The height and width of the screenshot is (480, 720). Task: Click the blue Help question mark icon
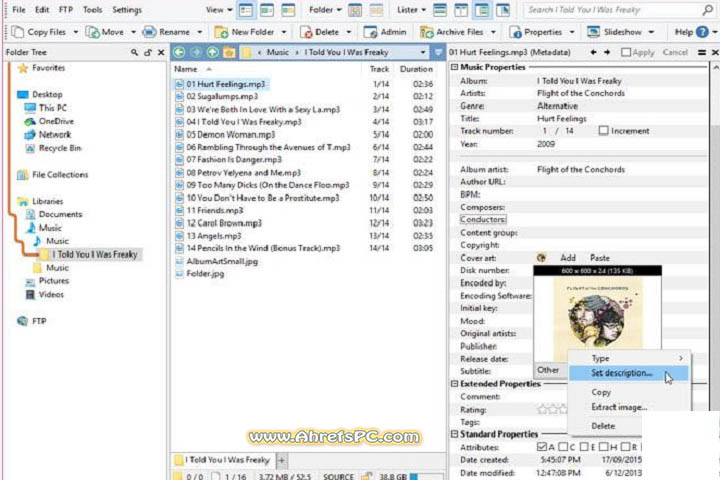[702, 32]
